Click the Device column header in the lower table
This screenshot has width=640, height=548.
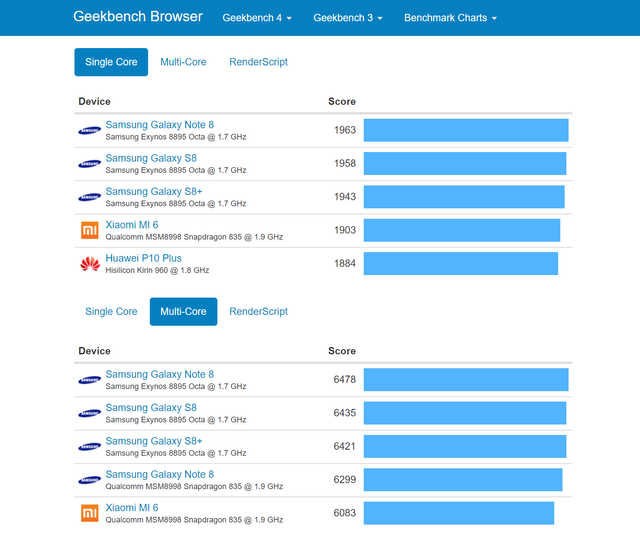click(94, 351)
